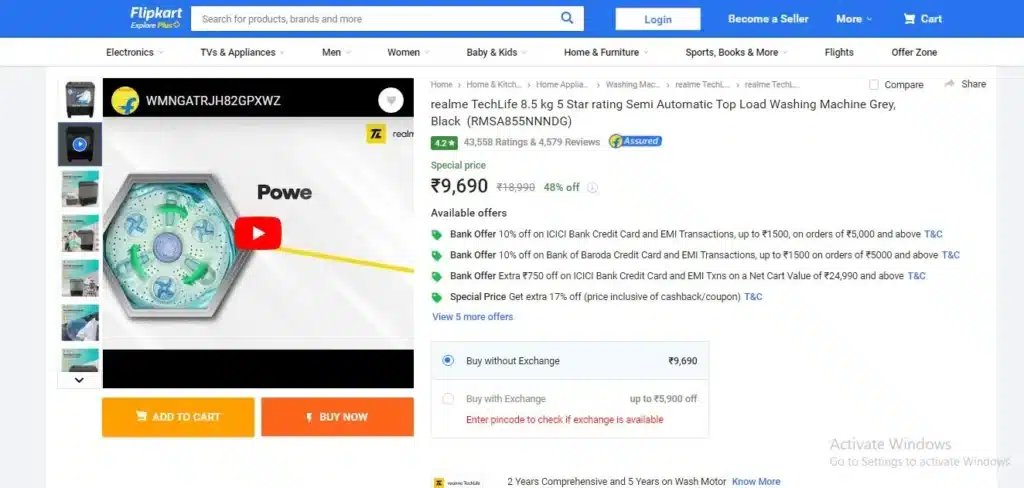The width and height of the screenshot is (1024, 488).
Task: Expand the Electronics category menu
Action: [x=135, y=52]
